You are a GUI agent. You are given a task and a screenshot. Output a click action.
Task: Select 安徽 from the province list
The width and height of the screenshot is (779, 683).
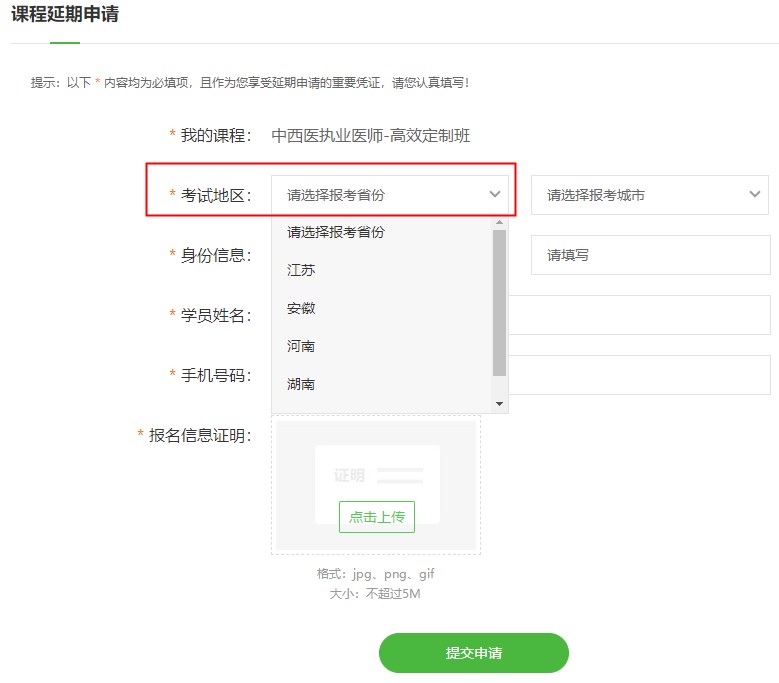[x=301, y=308]
